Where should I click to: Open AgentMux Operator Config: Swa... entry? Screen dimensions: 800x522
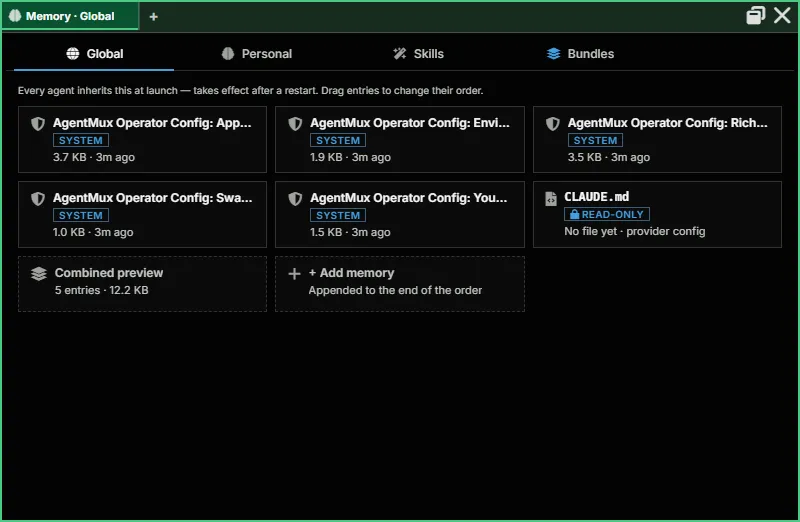(142, 214)
